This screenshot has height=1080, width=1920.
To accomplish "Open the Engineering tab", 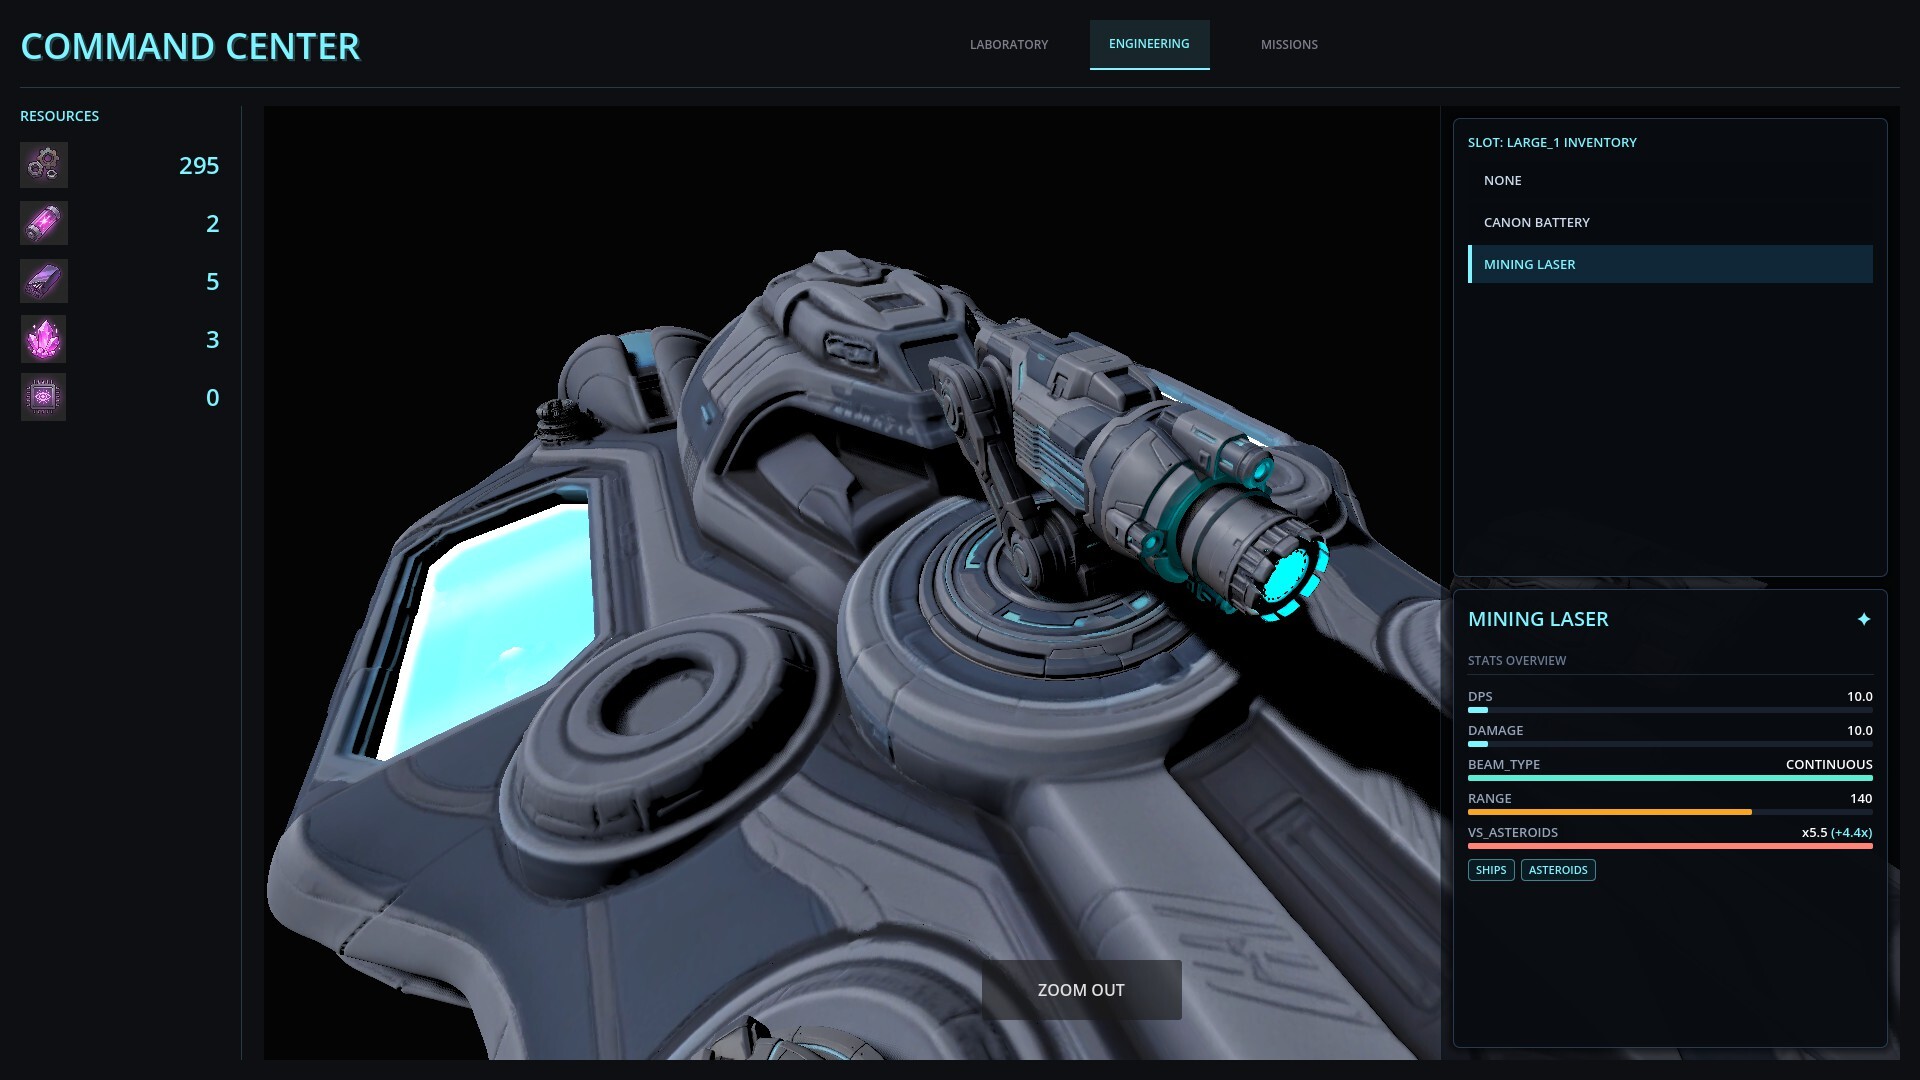I will point(1149,44).
